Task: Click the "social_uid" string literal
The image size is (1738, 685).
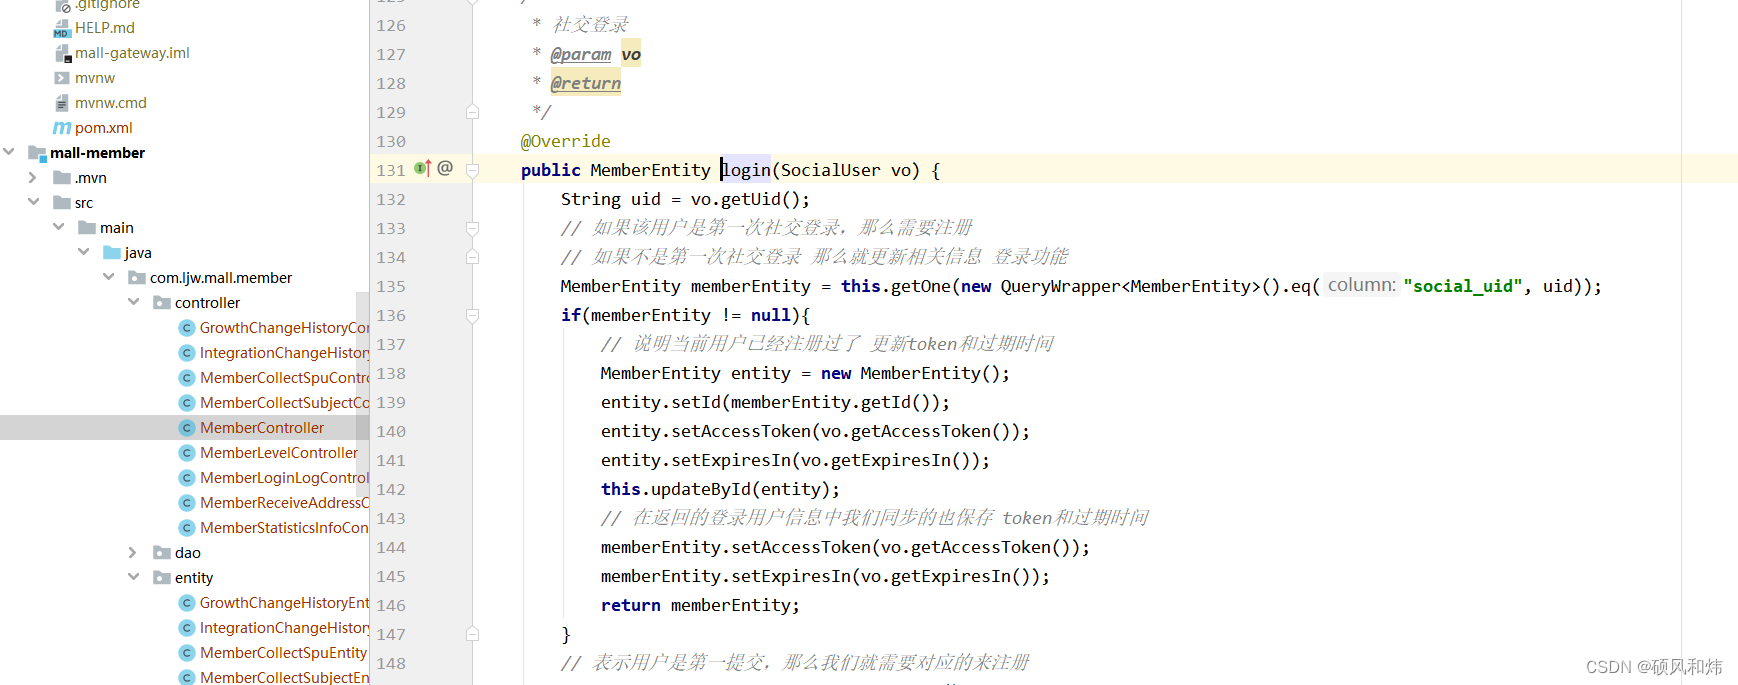Action: 1463,286
